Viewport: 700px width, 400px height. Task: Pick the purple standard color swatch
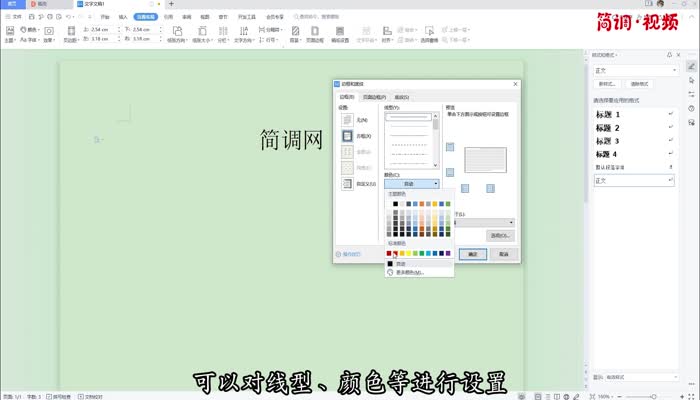click(448, 253)
